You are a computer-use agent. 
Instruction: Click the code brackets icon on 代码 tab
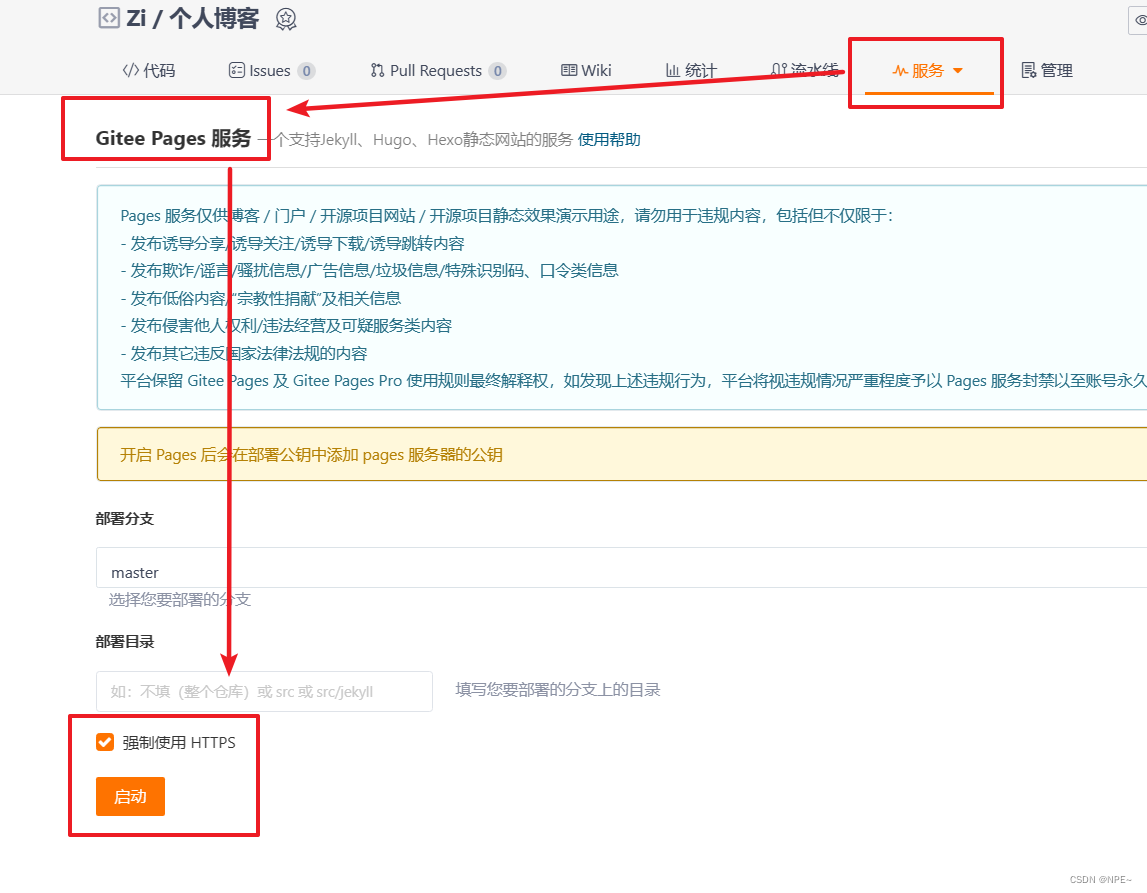[130, 70]
